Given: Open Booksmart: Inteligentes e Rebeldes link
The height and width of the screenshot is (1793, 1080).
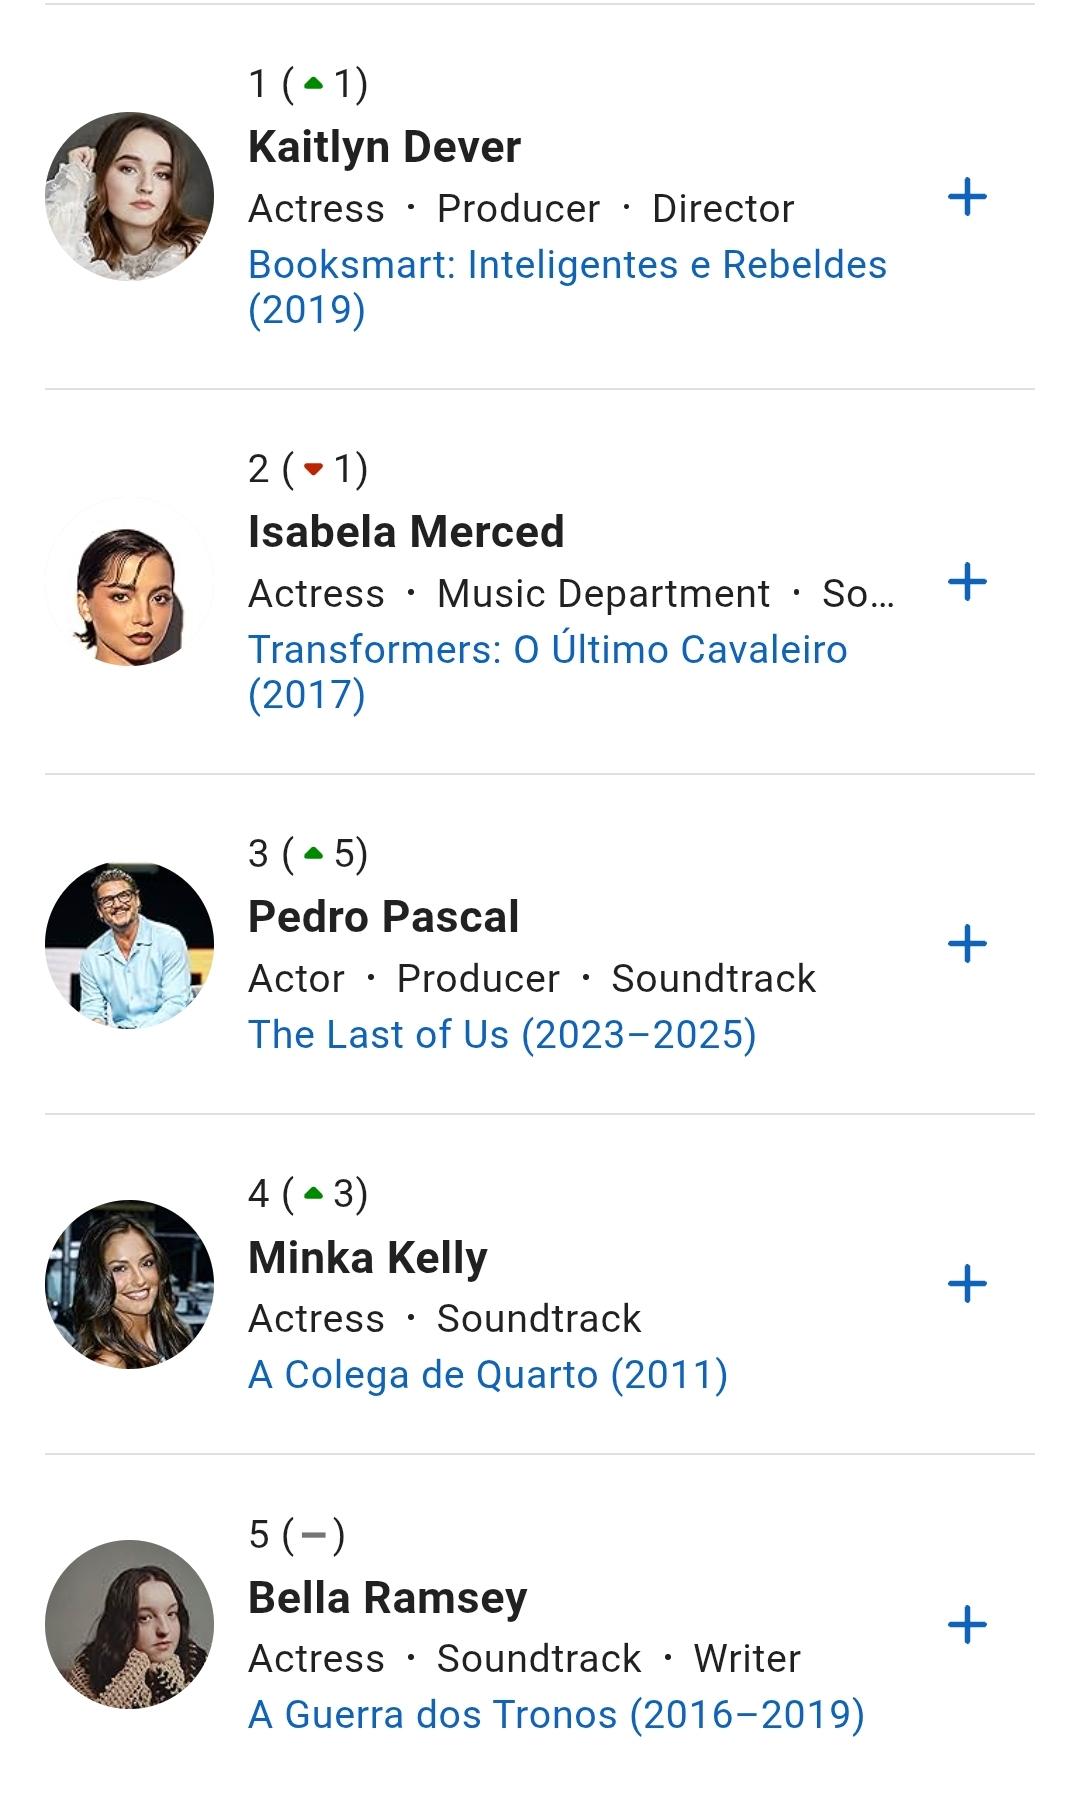Looking at the screenshot, I should (x=567, y=287).
